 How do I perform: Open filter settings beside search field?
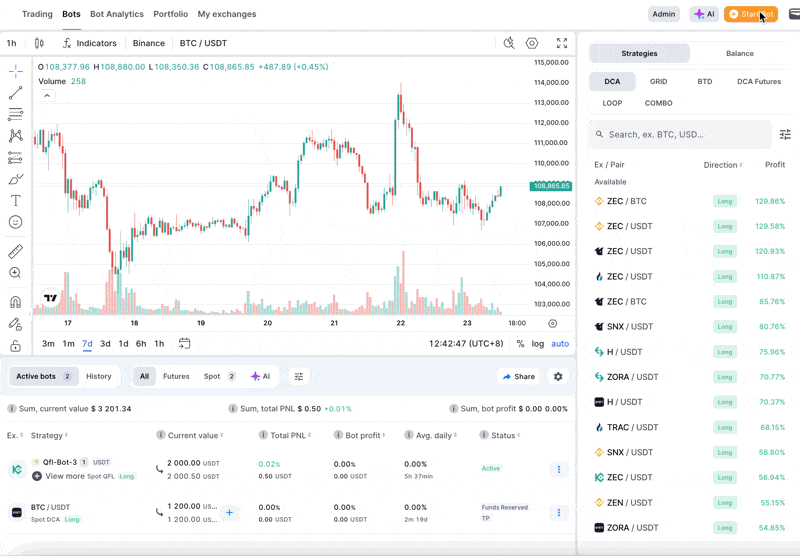point(785,134)
